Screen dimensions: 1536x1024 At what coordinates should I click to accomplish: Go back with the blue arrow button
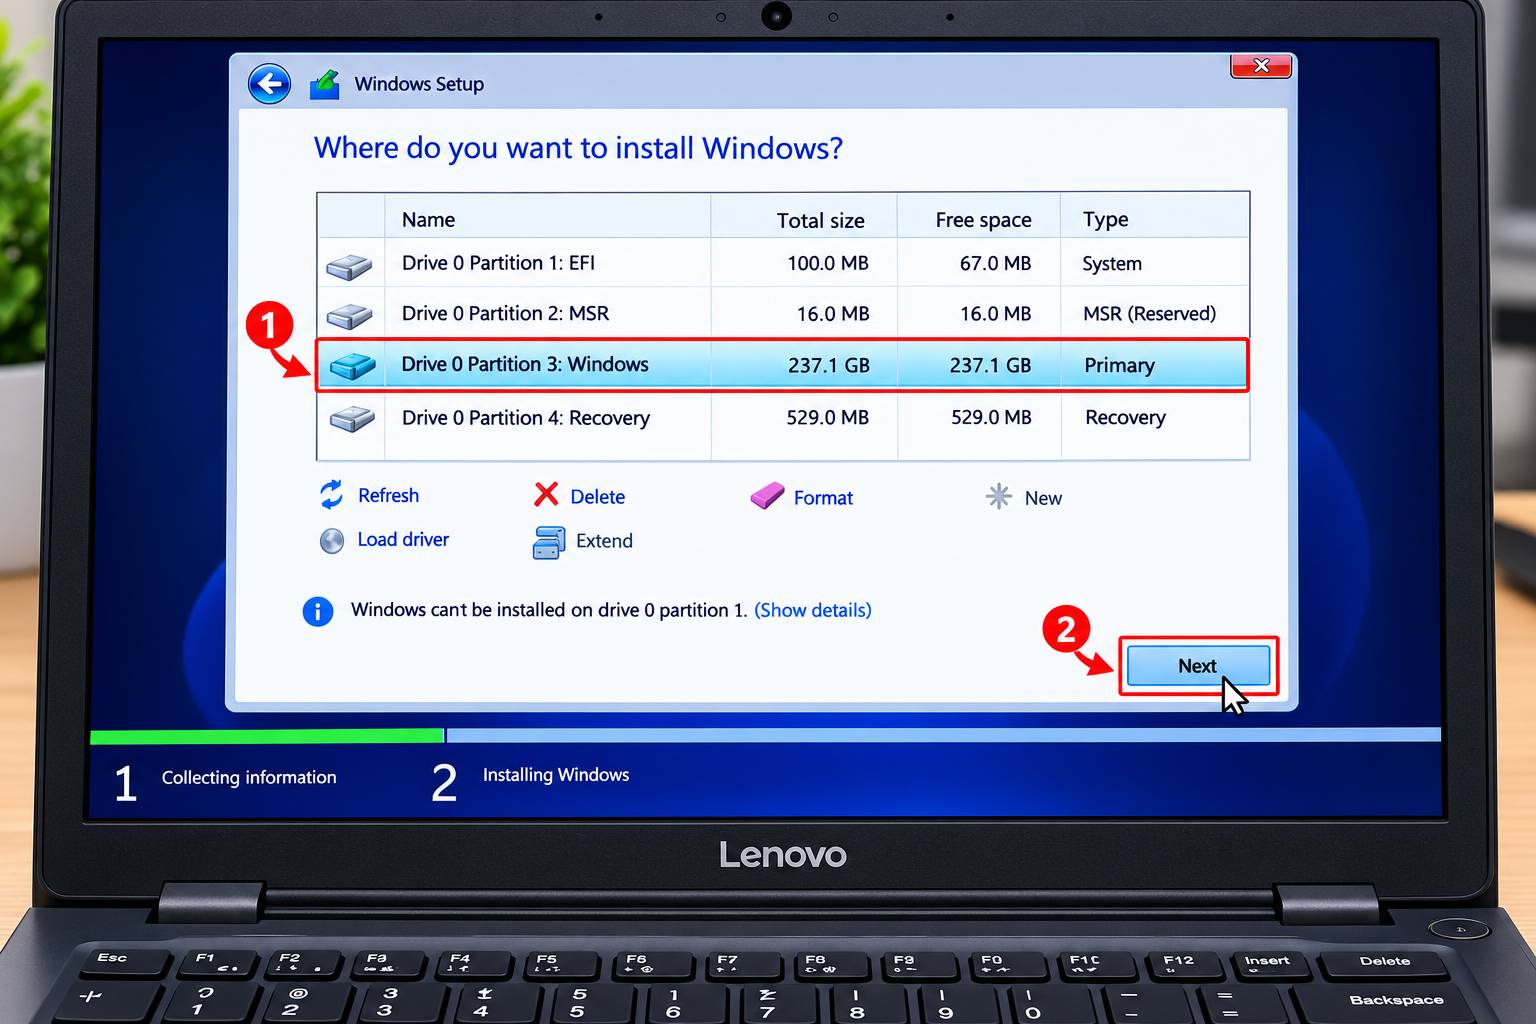[x=269, y=84]
